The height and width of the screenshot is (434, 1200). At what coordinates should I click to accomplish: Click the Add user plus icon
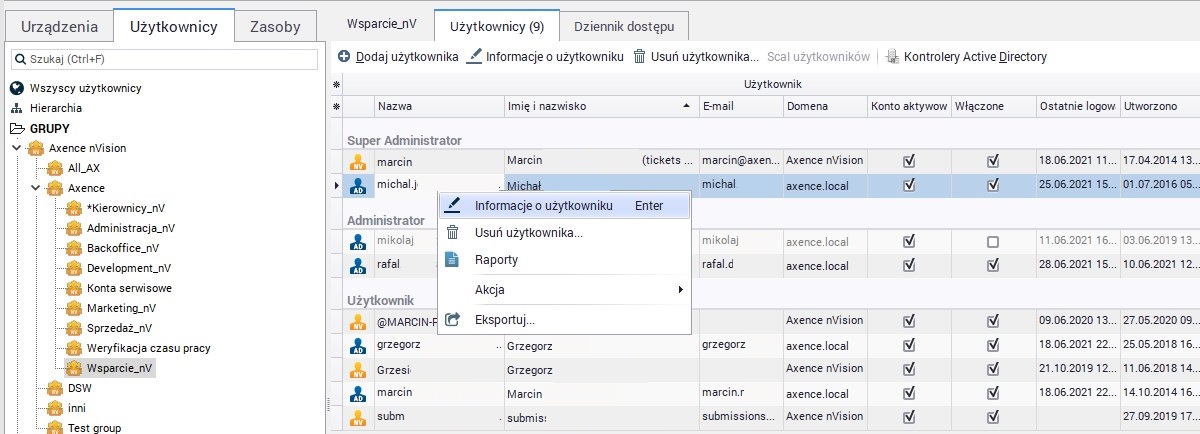pos(344,57)
